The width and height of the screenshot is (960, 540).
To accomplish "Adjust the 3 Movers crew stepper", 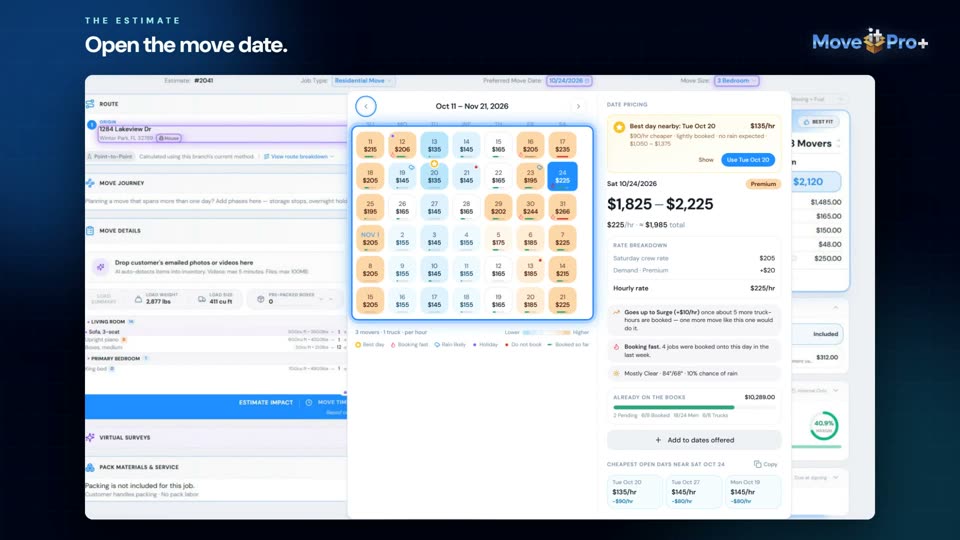I will click(839, 144).
